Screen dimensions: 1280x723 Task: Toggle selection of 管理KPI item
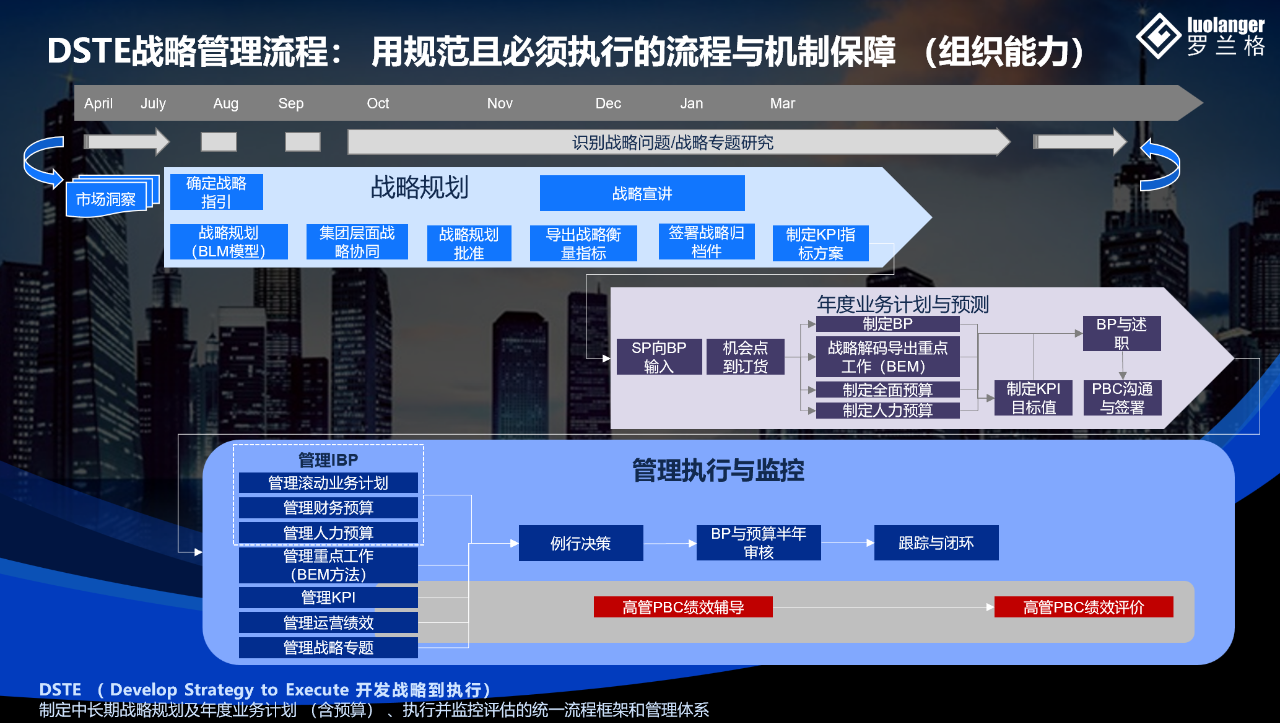[328, 598]
